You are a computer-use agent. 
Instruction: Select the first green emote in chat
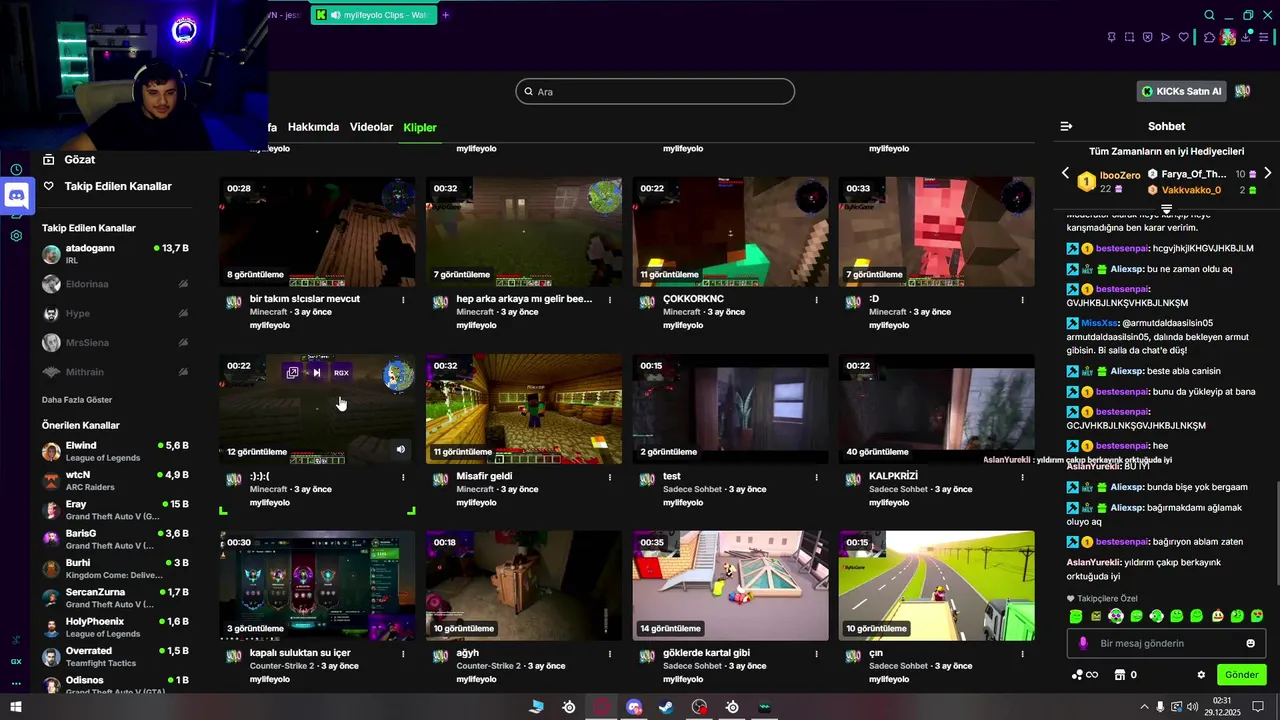1076,616
